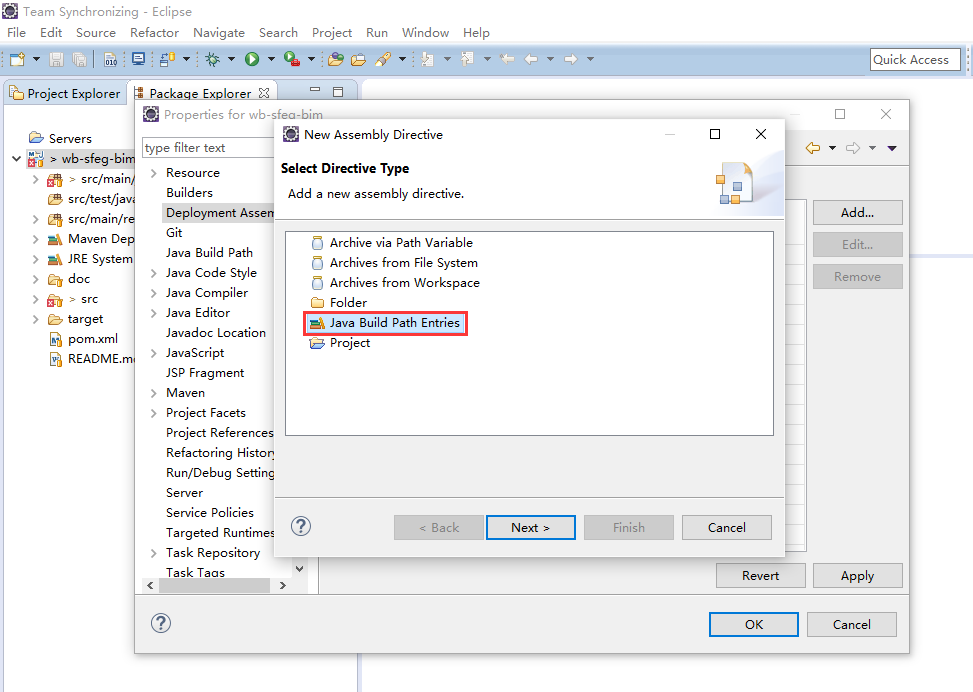
Task: Click the Open Type toolbar icon
Action: tap(336, 59)
